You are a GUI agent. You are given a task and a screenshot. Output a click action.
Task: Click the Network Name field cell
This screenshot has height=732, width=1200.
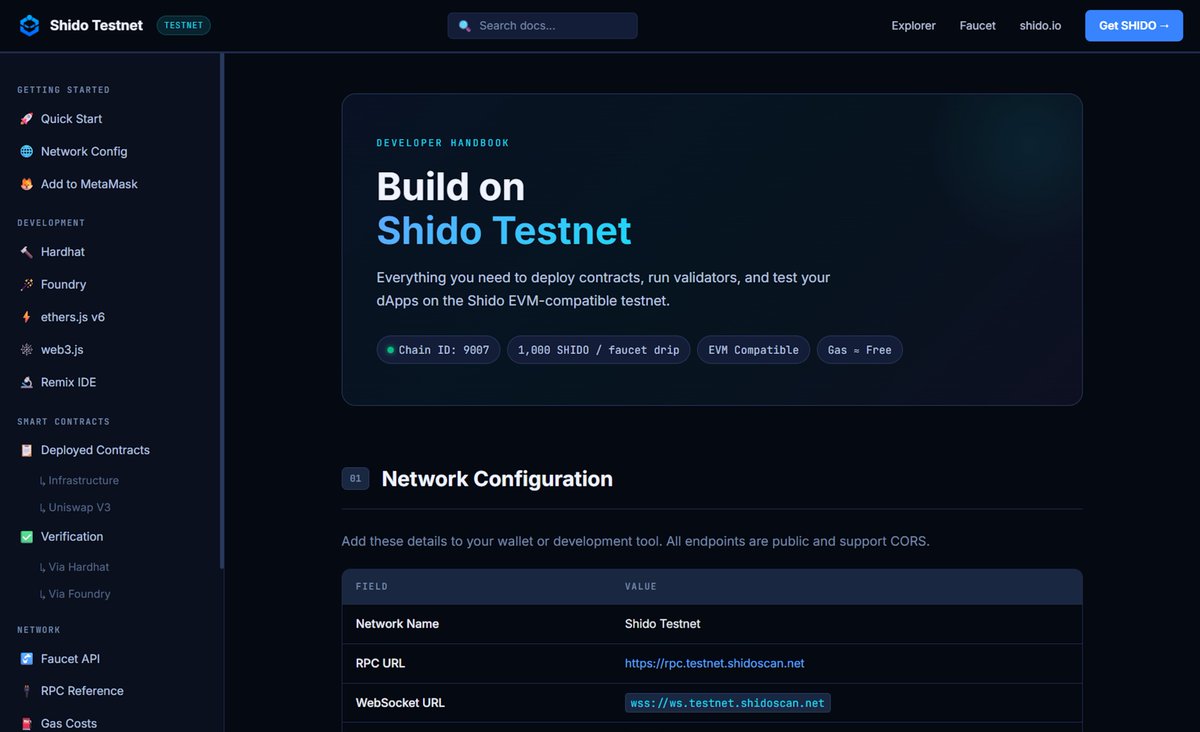click(x=397, y=624)
